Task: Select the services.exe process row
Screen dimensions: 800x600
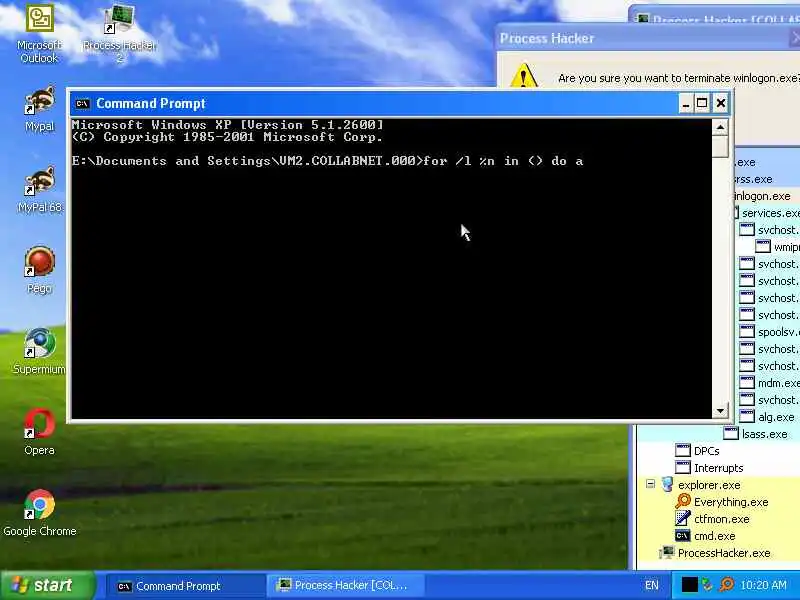Action: [768, 213]
